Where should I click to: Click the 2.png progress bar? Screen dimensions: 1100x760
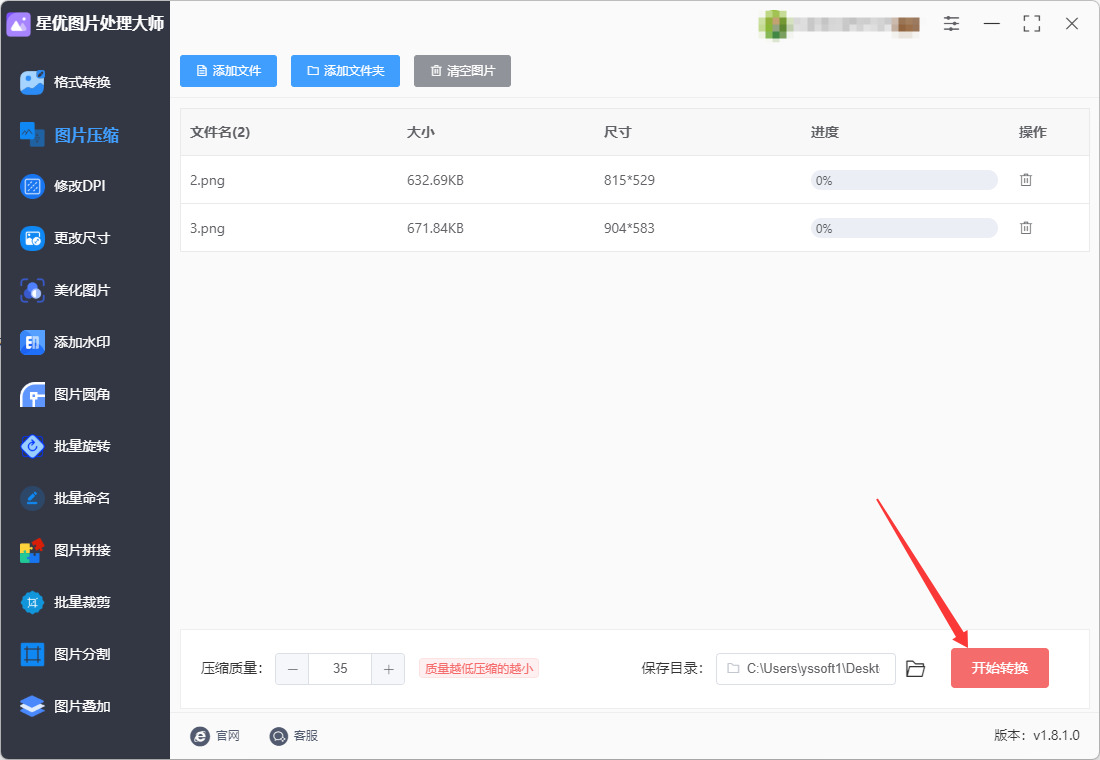pos(904,180)
